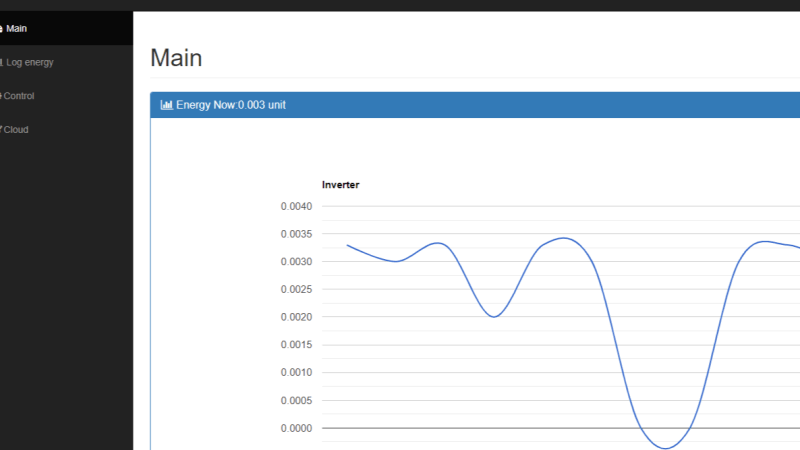Click the chart line's lowest dip below zero
800x450 pixels.
665,447
